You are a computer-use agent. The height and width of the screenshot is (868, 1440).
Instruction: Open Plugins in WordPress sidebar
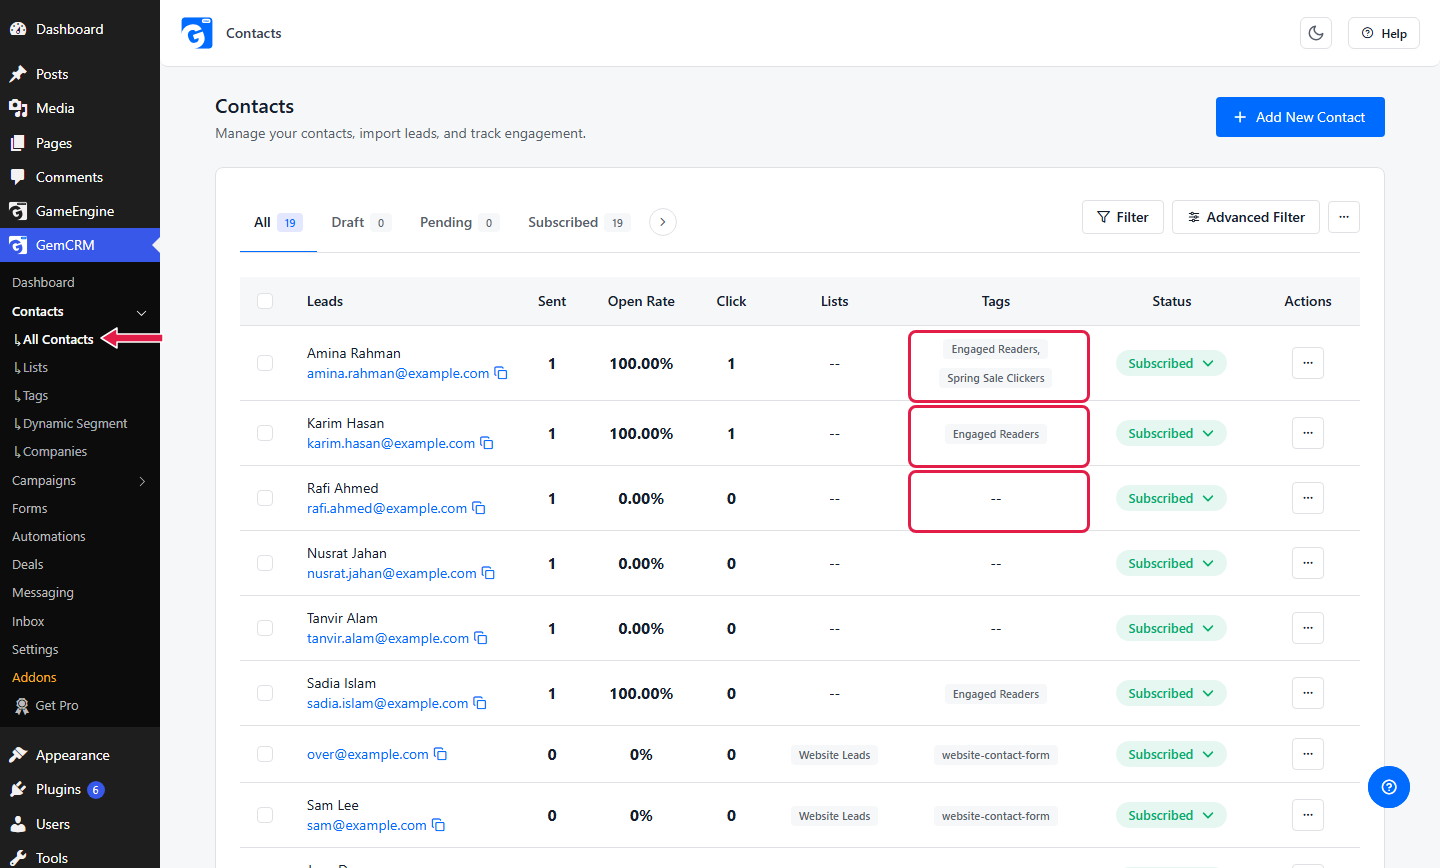point(58,789)
